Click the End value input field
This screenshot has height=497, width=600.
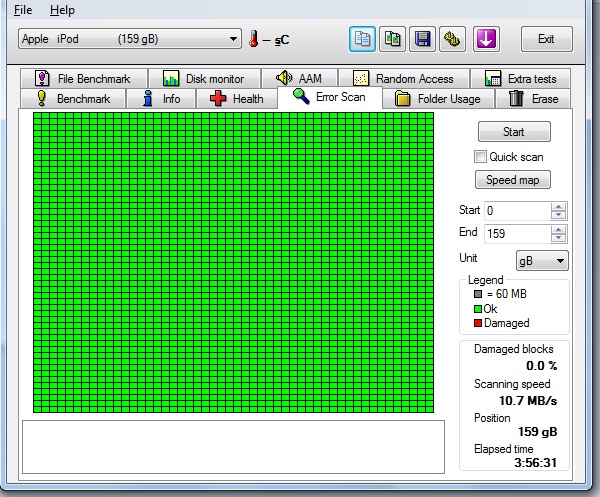click(x=516, y=233)
